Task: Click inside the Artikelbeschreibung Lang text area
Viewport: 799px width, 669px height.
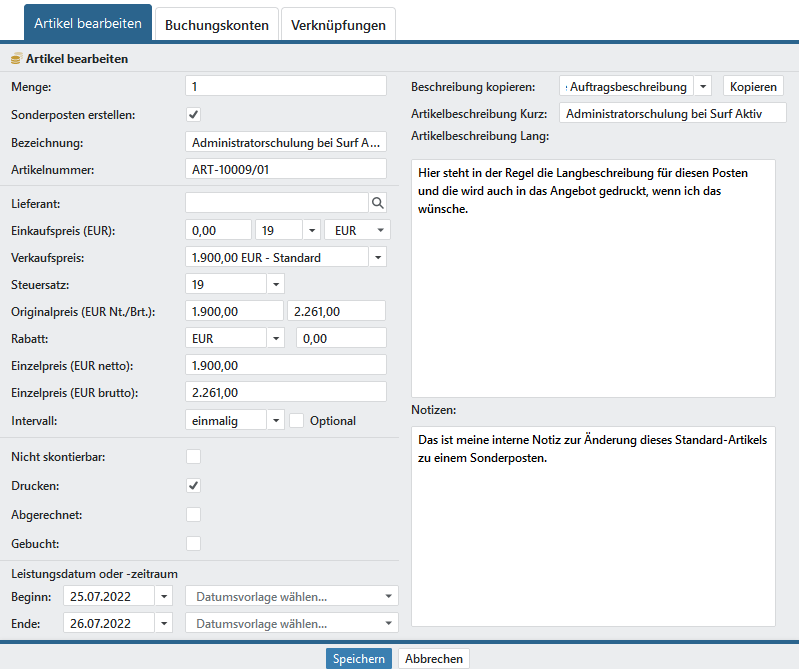Action: click(593, 278)
